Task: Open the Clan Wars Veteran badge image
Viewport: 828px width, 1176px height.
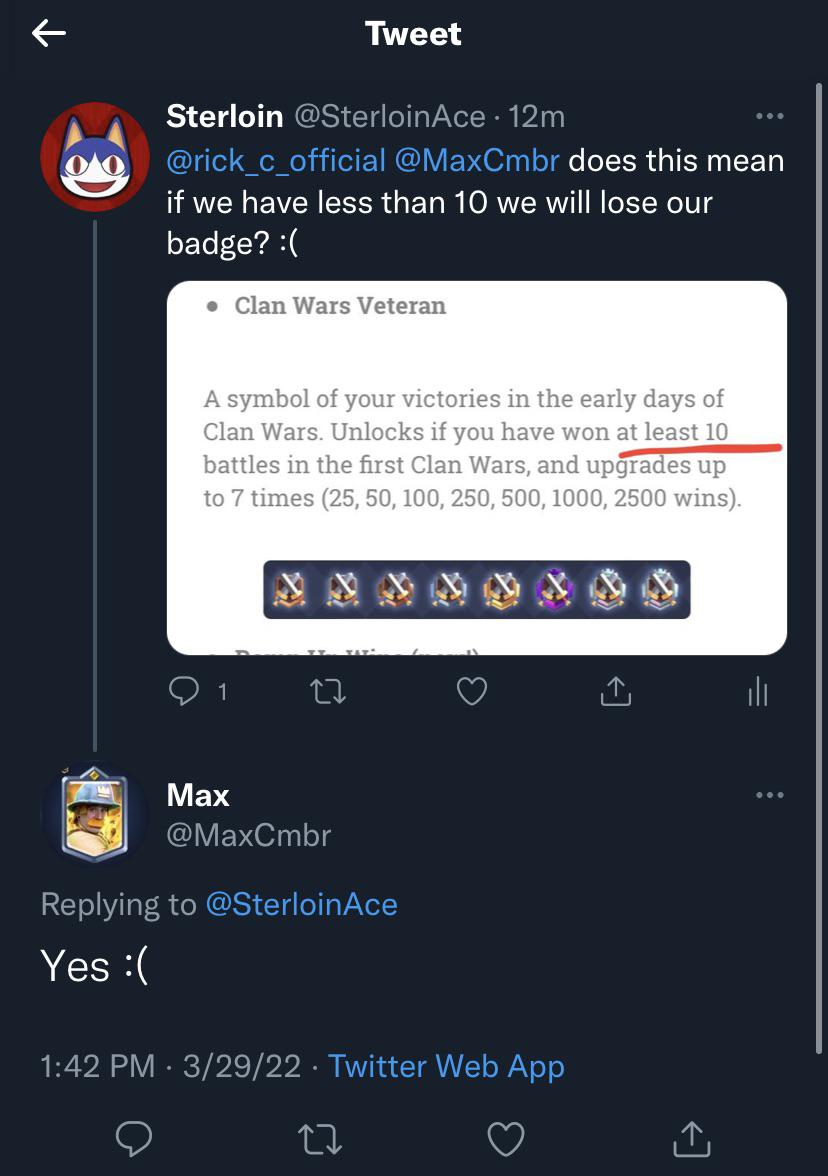Action: coord(475,465)
